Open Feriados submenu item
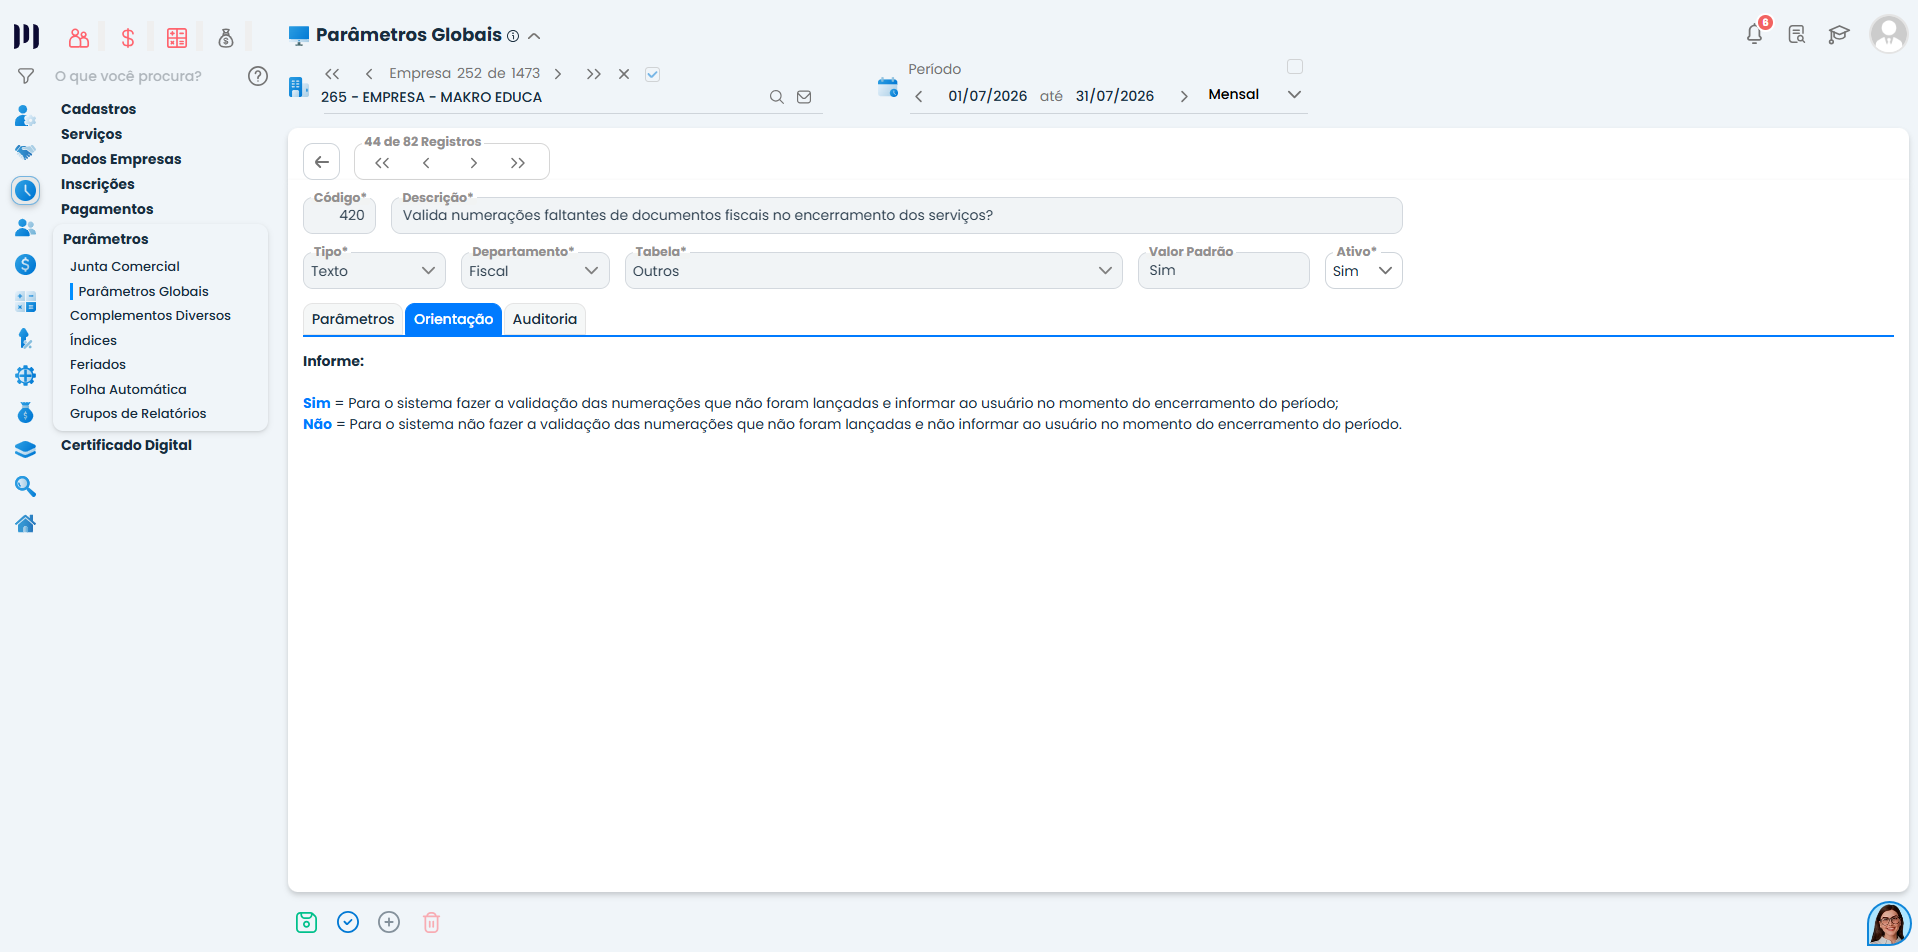The image size is (1918, 952). click(x=98, y=364)
